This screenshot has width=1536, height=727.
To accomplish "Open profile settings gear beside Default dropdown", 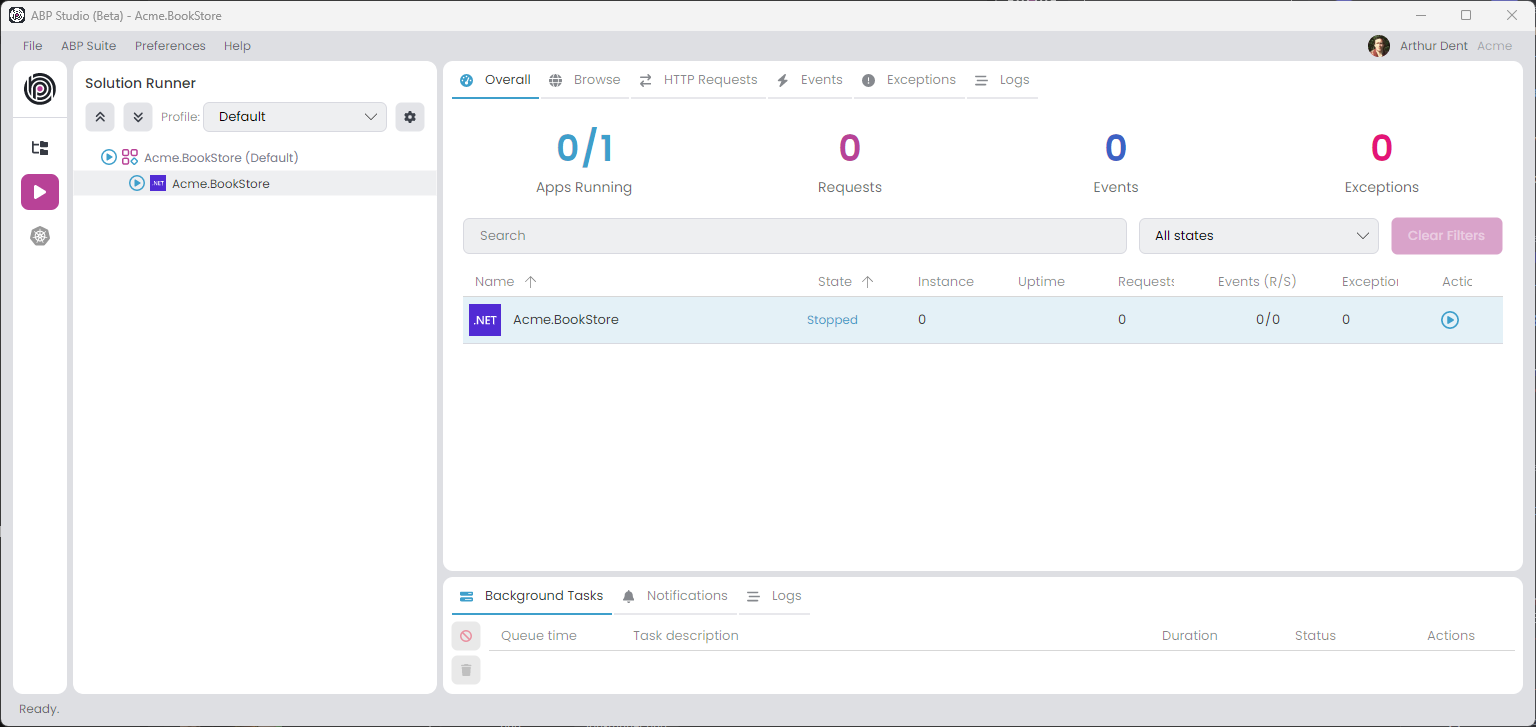I will point(409,116).
